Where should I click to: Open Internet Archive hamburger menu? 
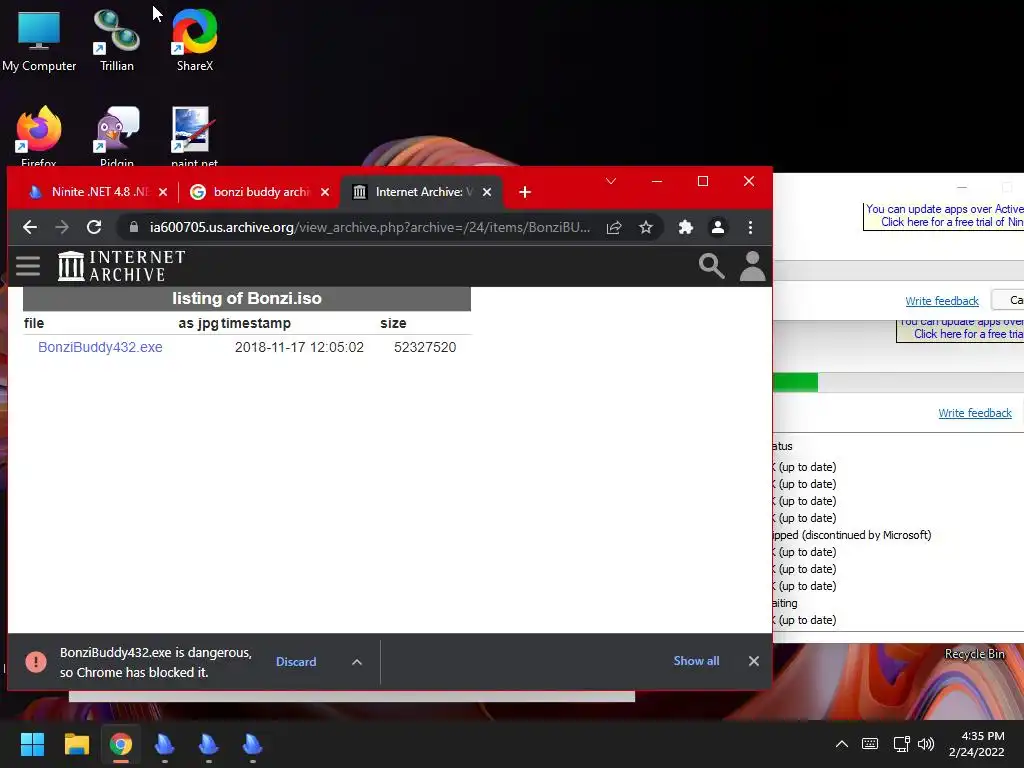(28, 266)
